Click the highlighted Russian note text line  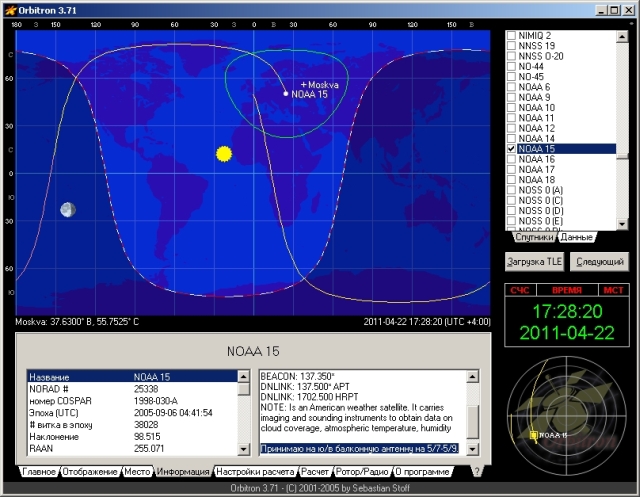tap(359, 448)
